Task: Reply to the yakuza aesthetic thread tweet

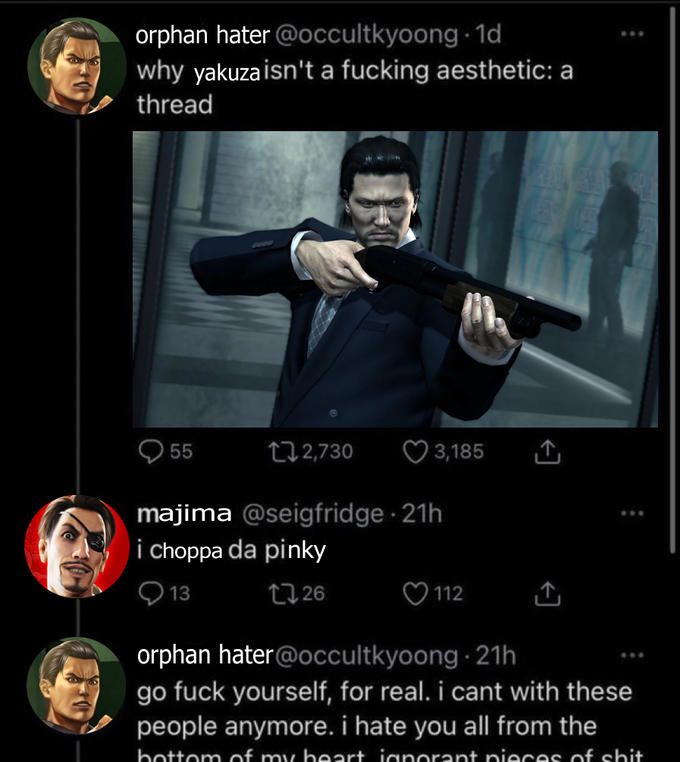Action: coord(151,451)
